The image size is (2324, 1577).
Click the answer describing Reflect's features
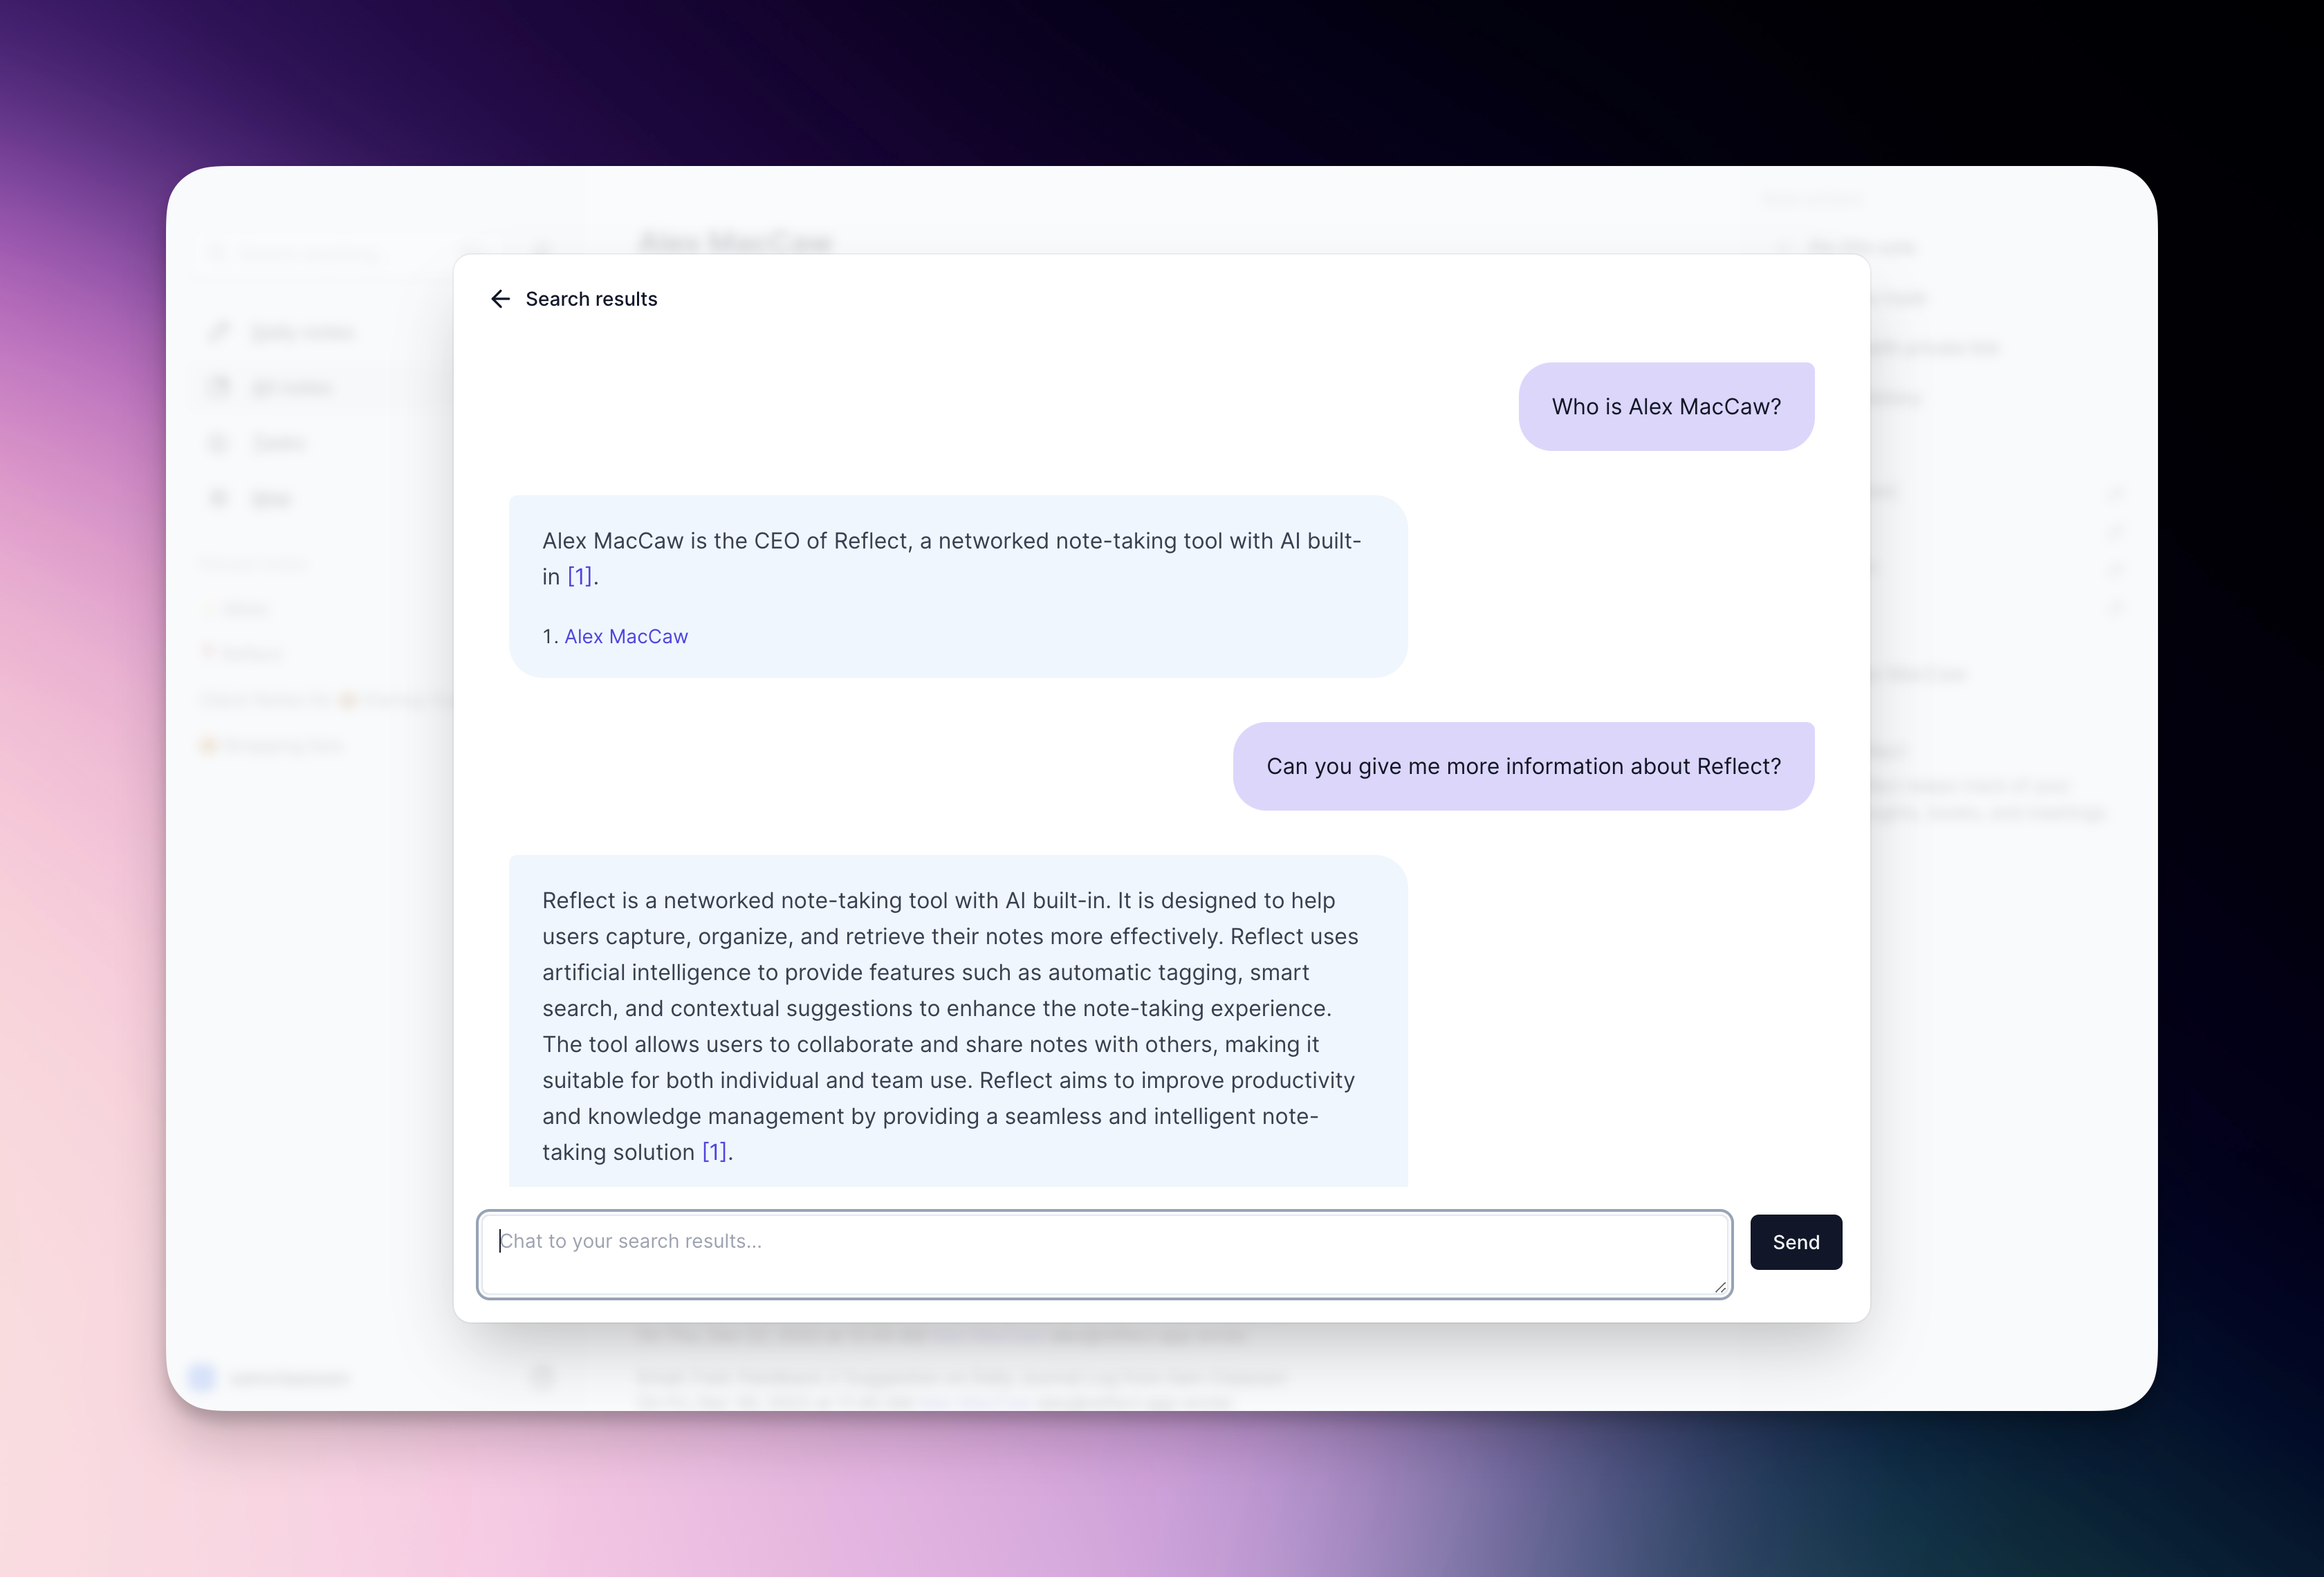click(x=958, y=1021)
